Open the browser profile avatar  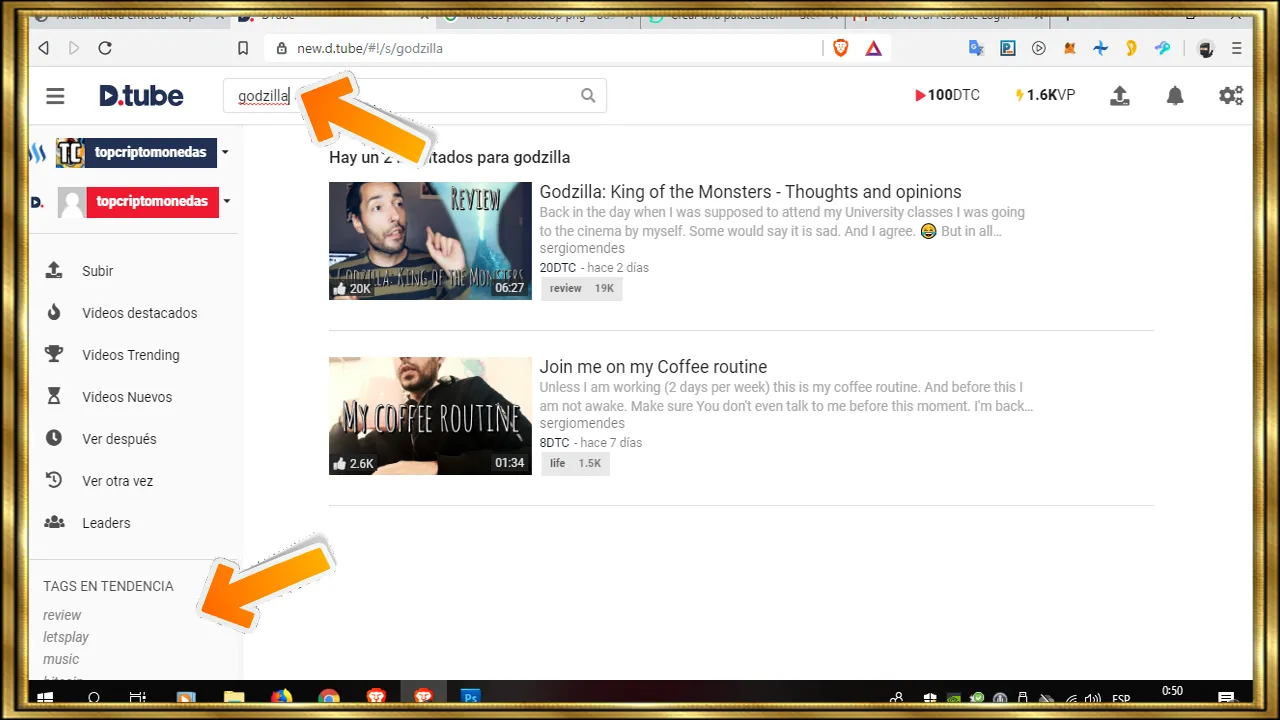pos(1206,48)
